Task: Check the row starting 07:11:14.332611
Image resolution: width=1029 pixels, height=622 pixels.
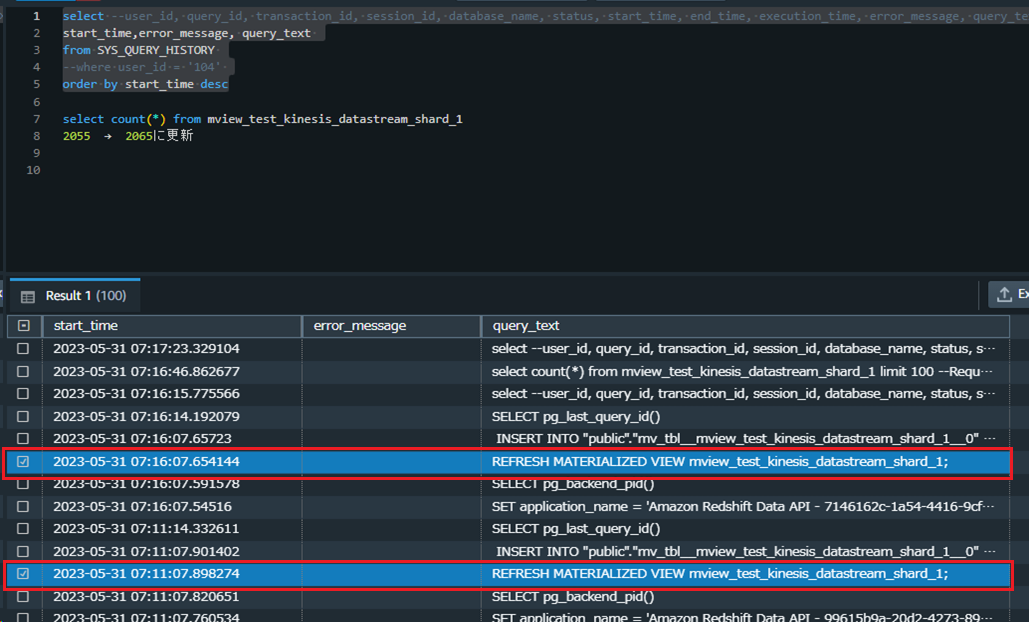Action: click(x=23, y=528)
